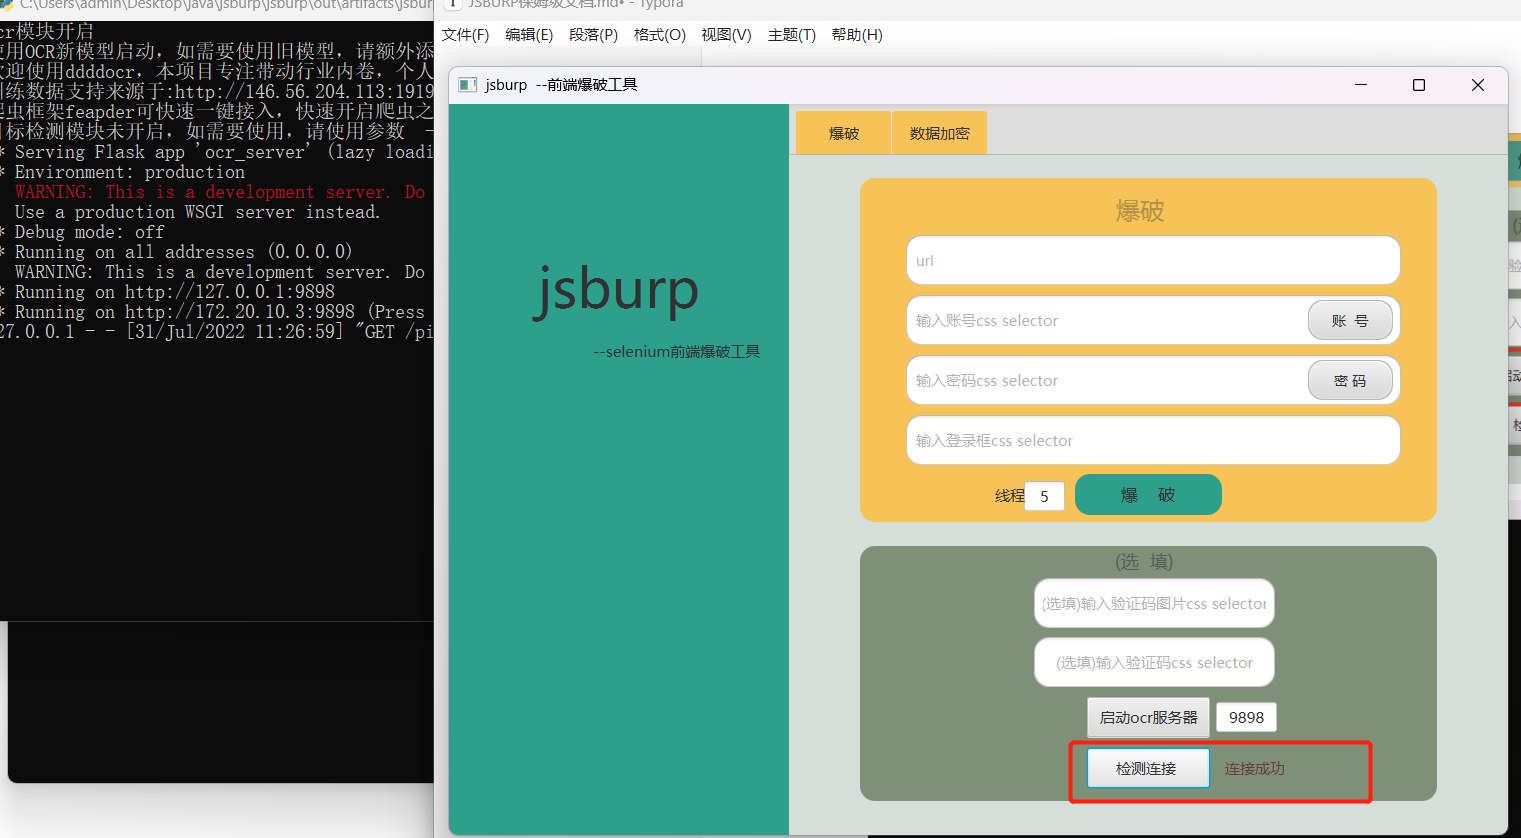The height and width of the screenshot is (838, 1521).
Task: Click the red WARNING line in console
Action: click(x=220, y=192)
